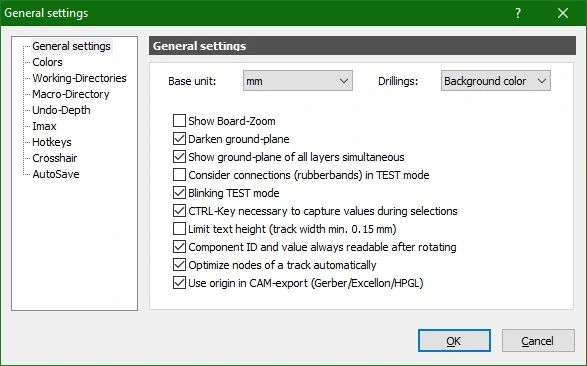Go to Undo-Depth settings
Viewport: 587px width, 366px height.
click(x=61, y=110)
